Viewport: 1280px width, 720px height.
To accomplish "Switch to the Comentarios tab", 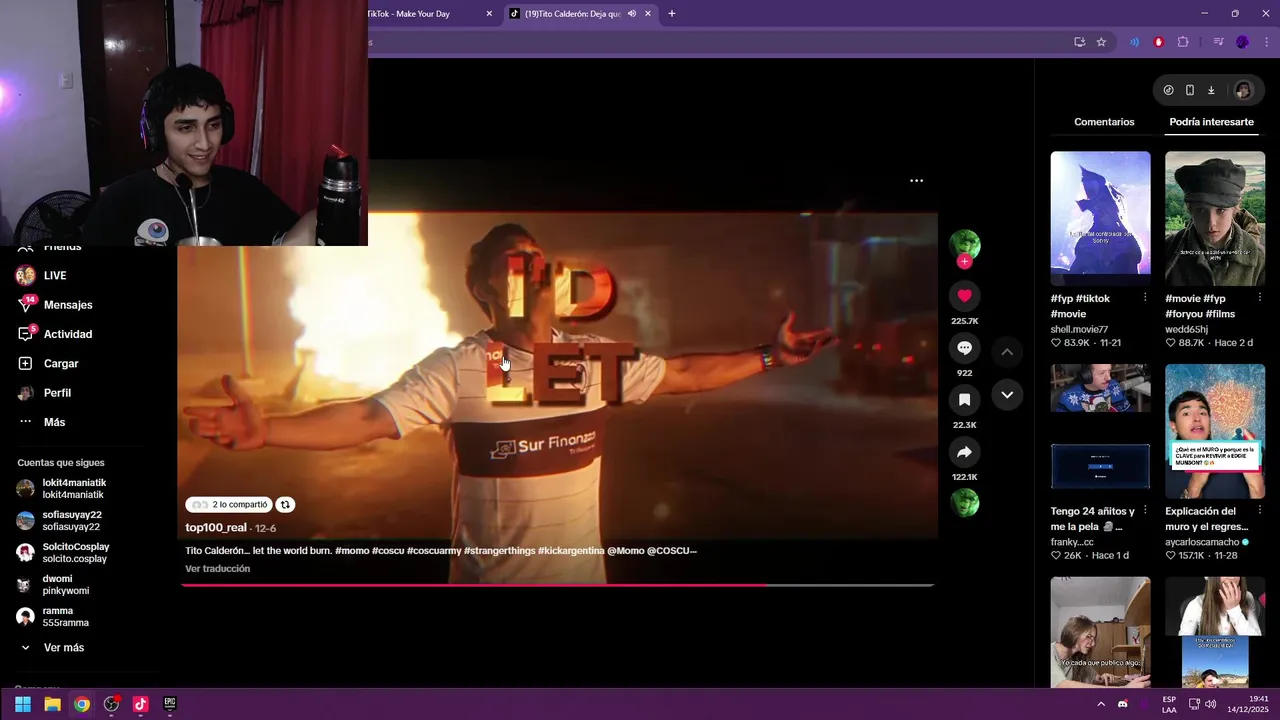I will coord(1104,122).
